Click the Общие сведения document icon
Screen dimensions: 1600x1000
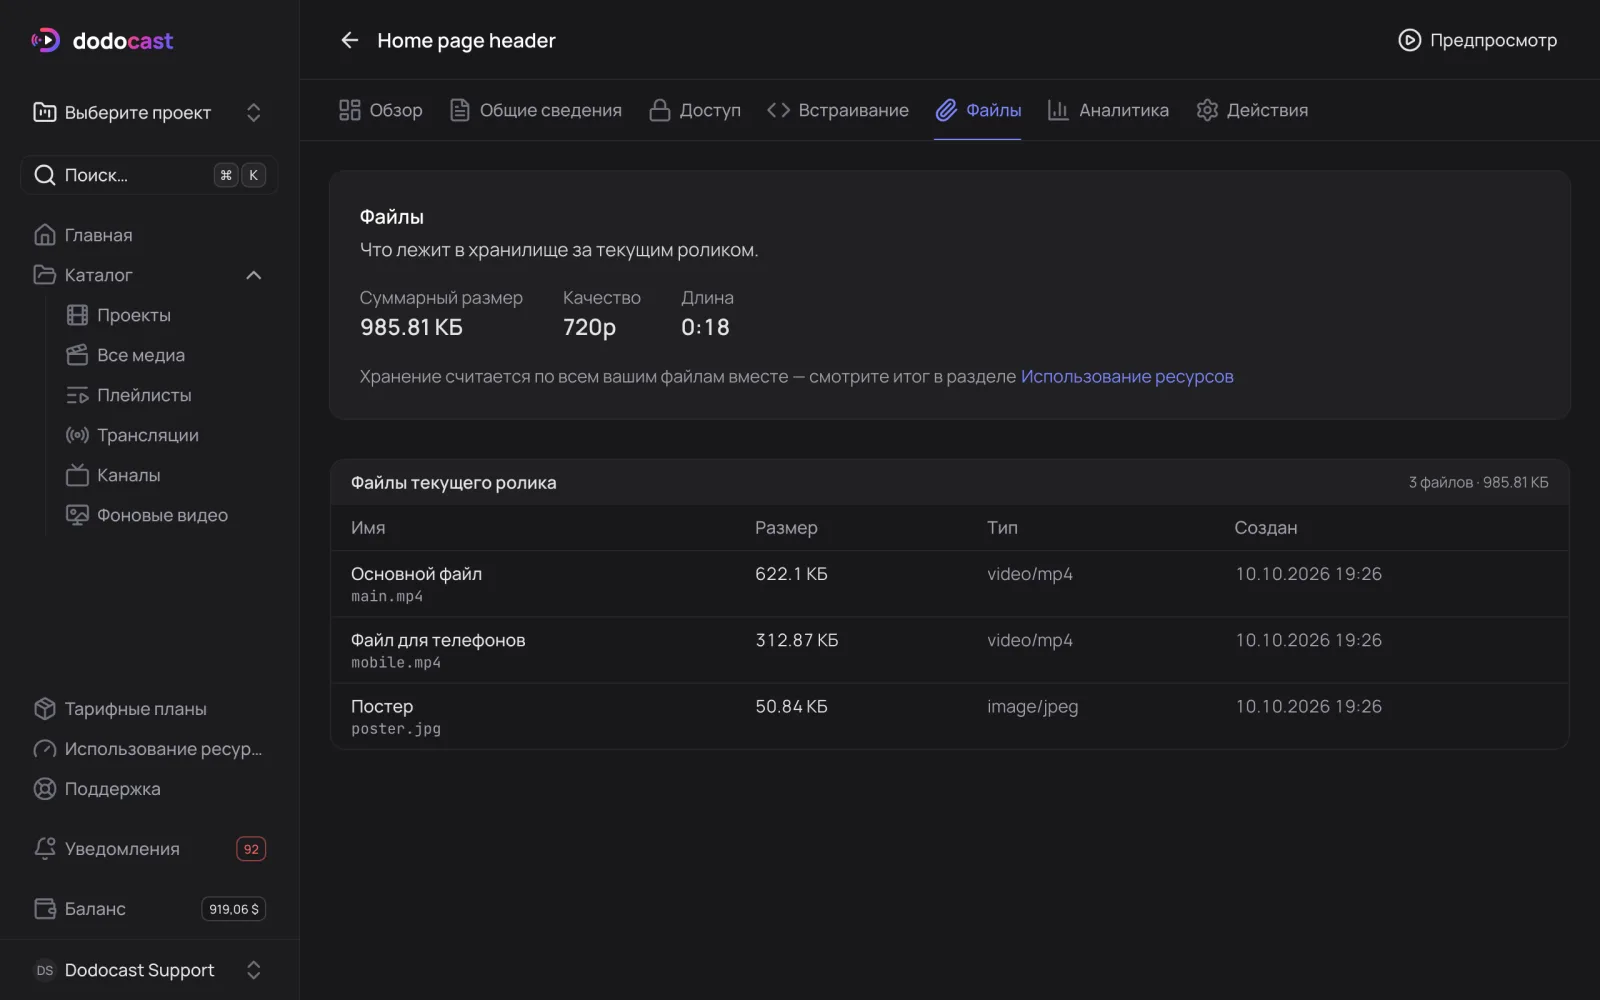[459, 110]
